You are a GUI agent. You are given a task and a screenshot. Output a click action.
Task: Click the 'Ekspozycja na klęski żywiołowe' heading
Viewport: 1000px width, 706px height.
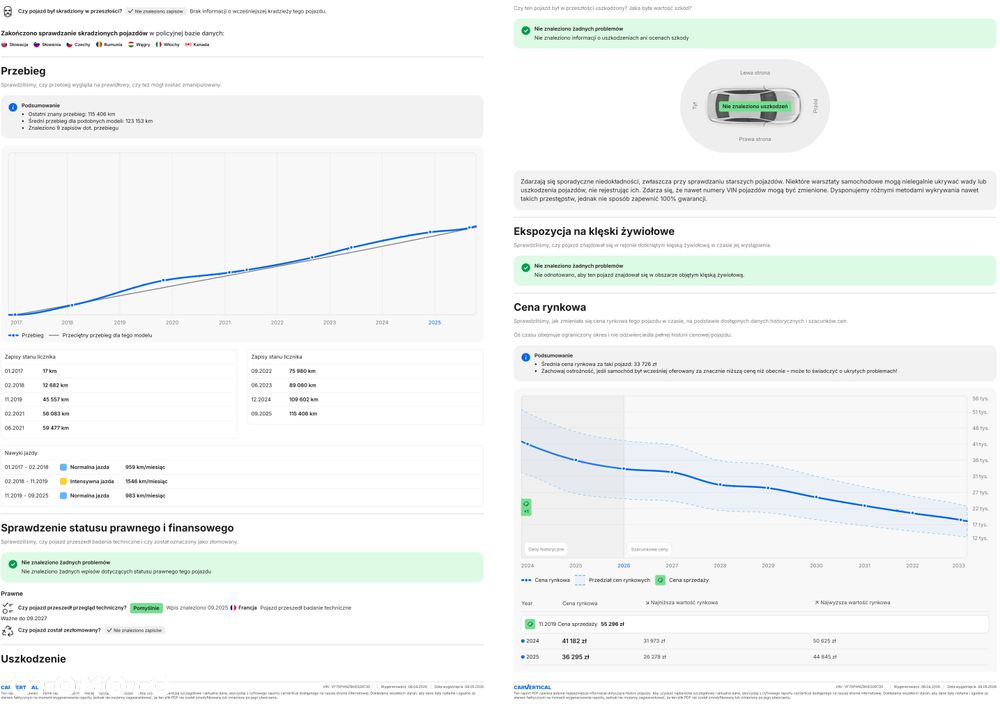point(594,232)
